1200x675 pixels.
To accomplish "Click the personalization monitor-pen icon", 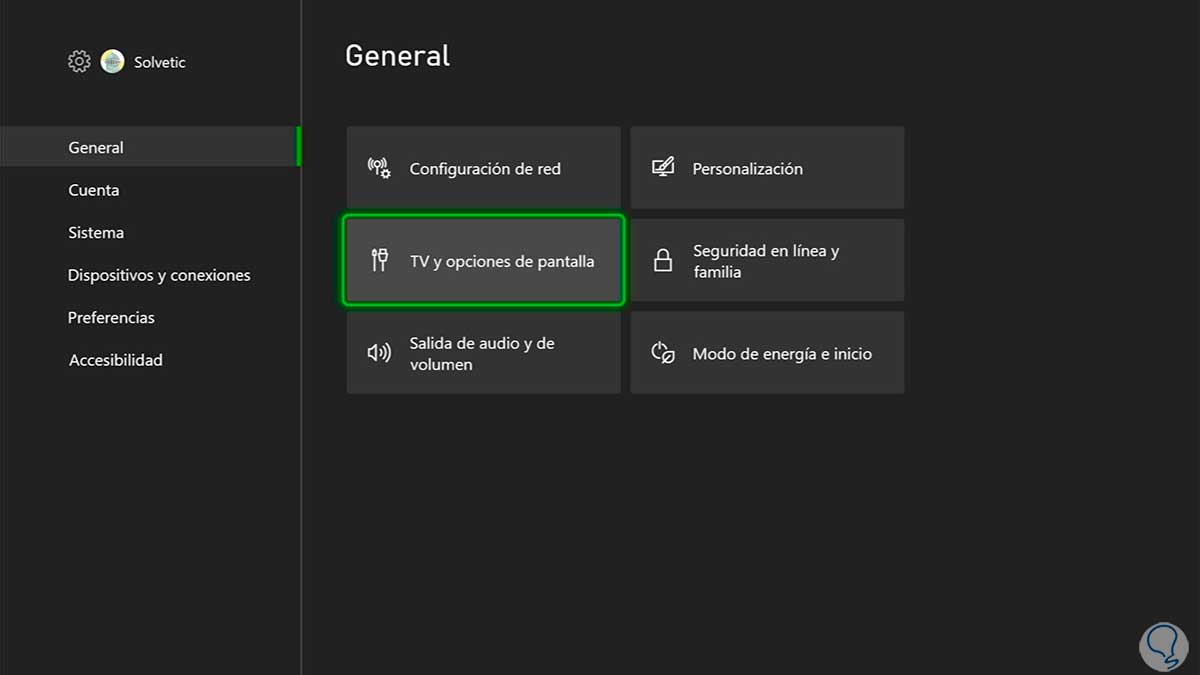I will pyautogui.click(x=662, y=168).
